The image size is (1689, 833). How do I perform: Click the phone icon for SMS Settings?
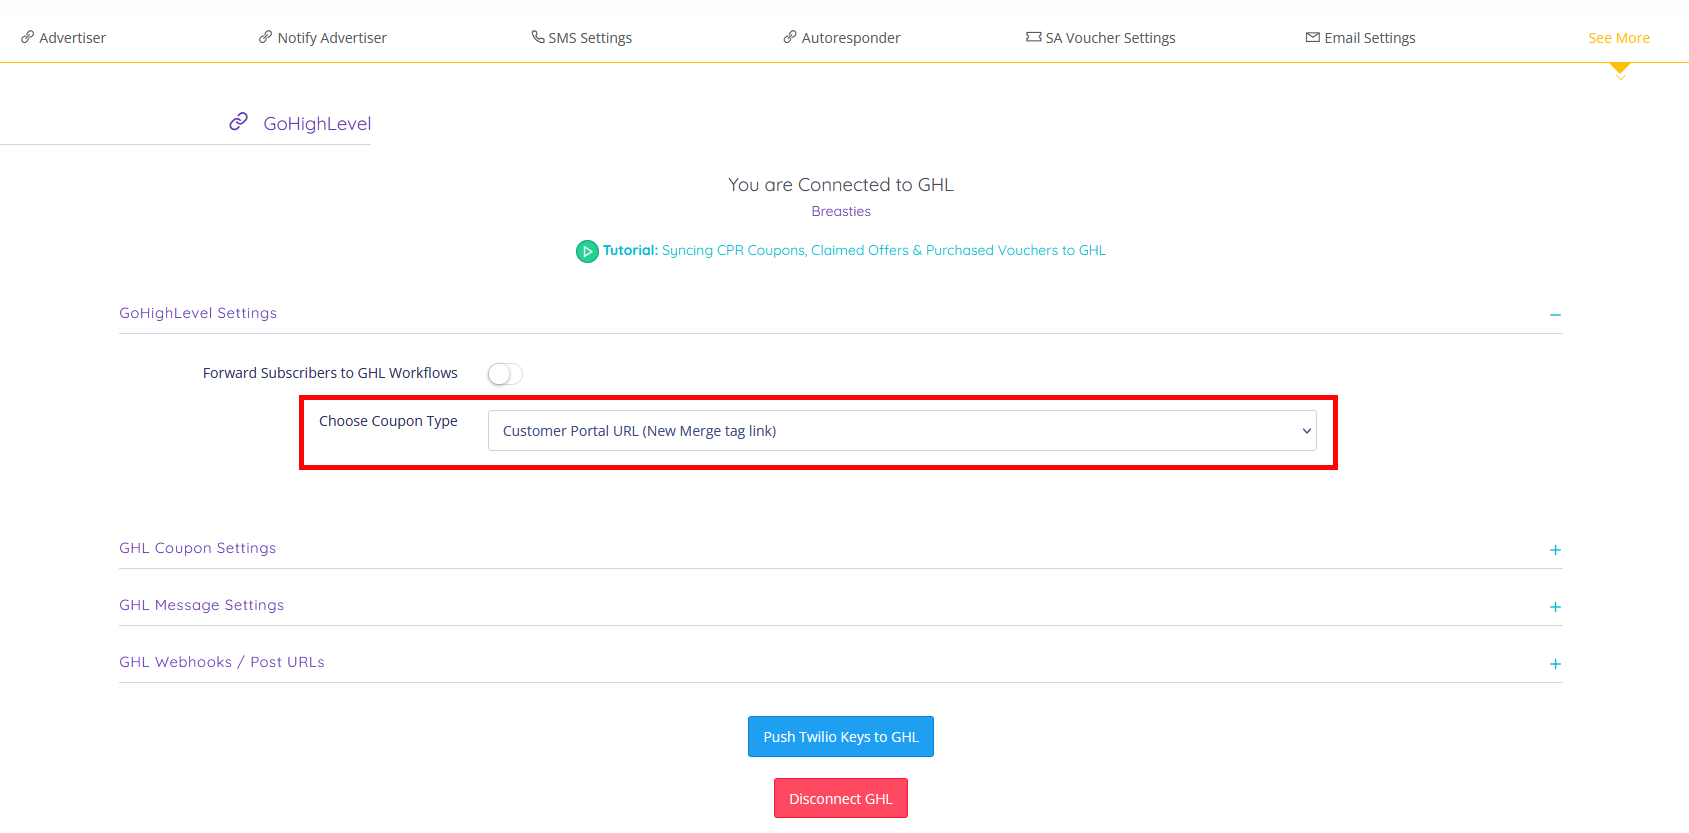pyautogui.click(x=538, y=37)
